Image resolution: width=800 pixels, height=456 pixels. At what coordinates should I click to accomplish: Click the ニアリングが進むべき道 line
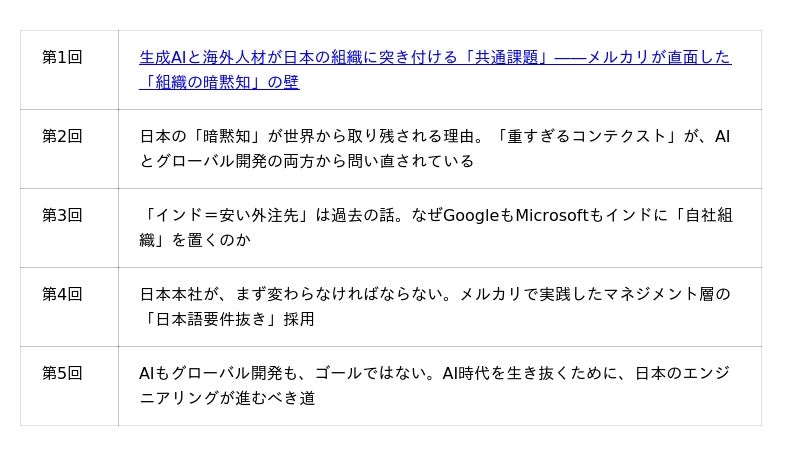coord(227,398)
